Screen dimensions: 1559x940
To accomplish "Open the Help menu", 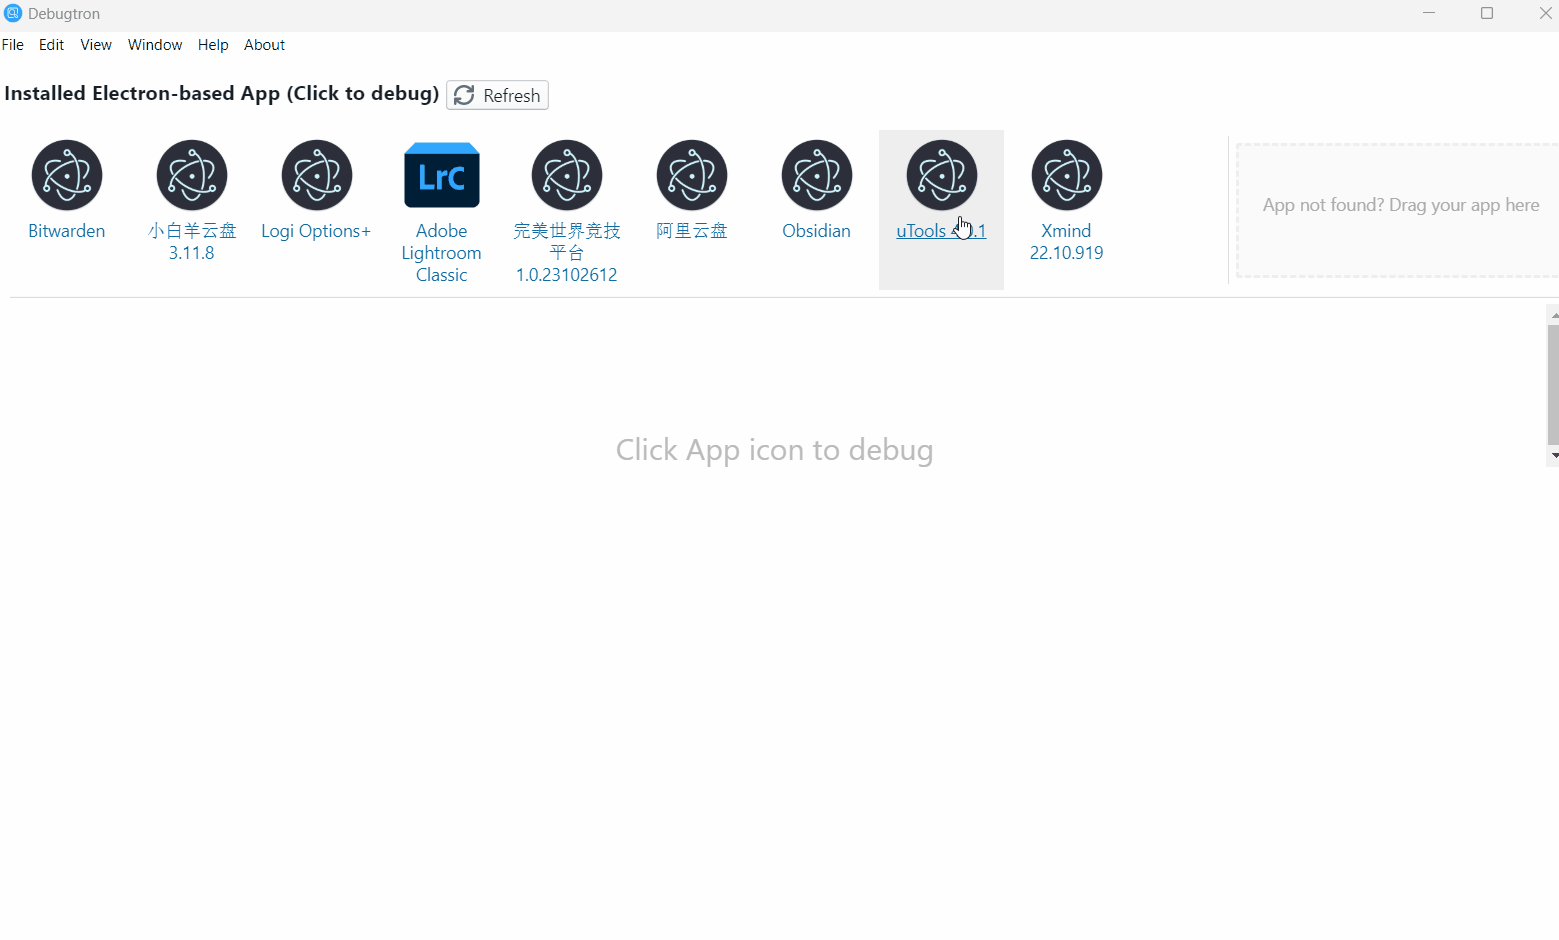I will pyautogui.click(x=213, y=45).
